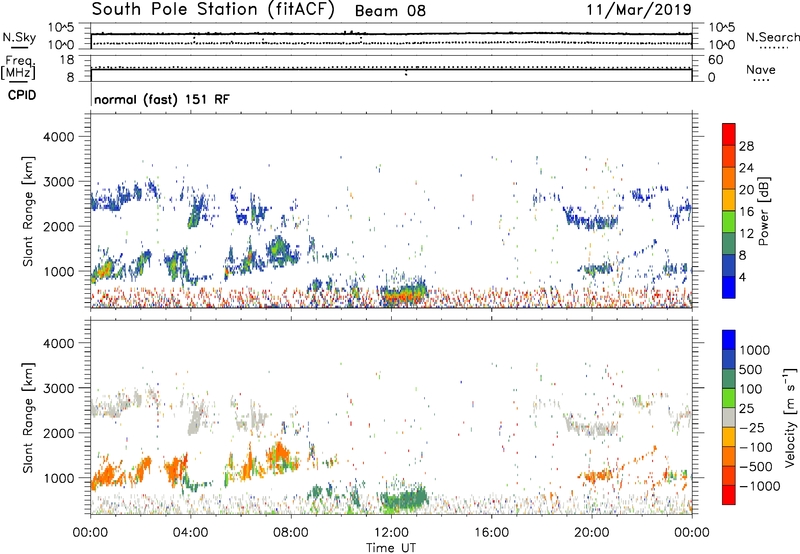Screen dimensions: 800x554
Task: Click the '18' frequency axis value
Action: (68, 60)
